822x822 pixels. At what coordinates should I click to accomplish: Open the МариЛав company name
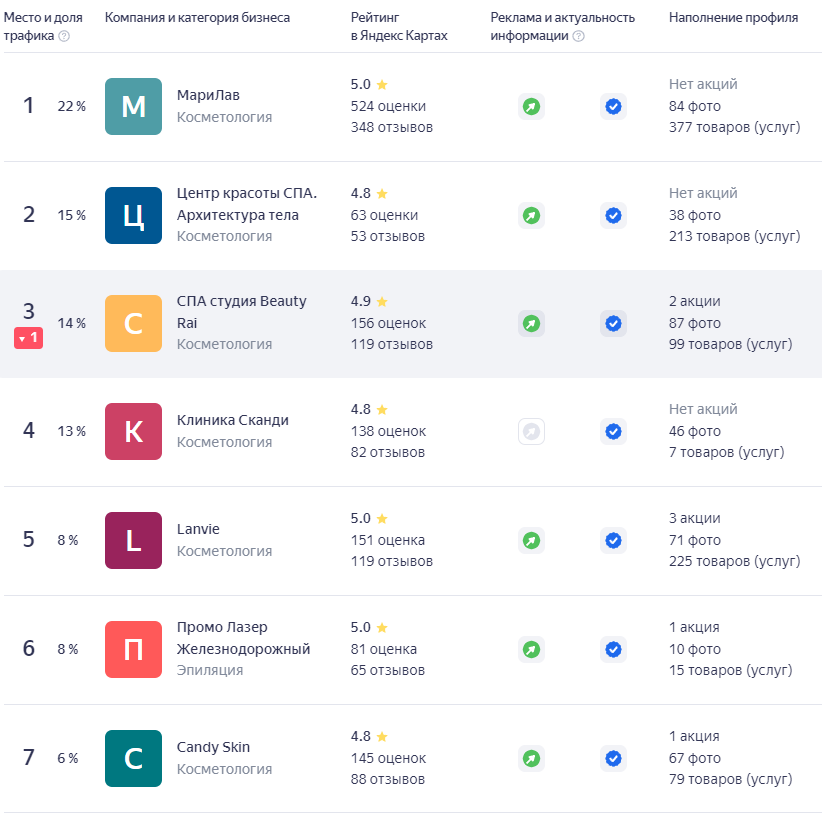click(208, 95)
